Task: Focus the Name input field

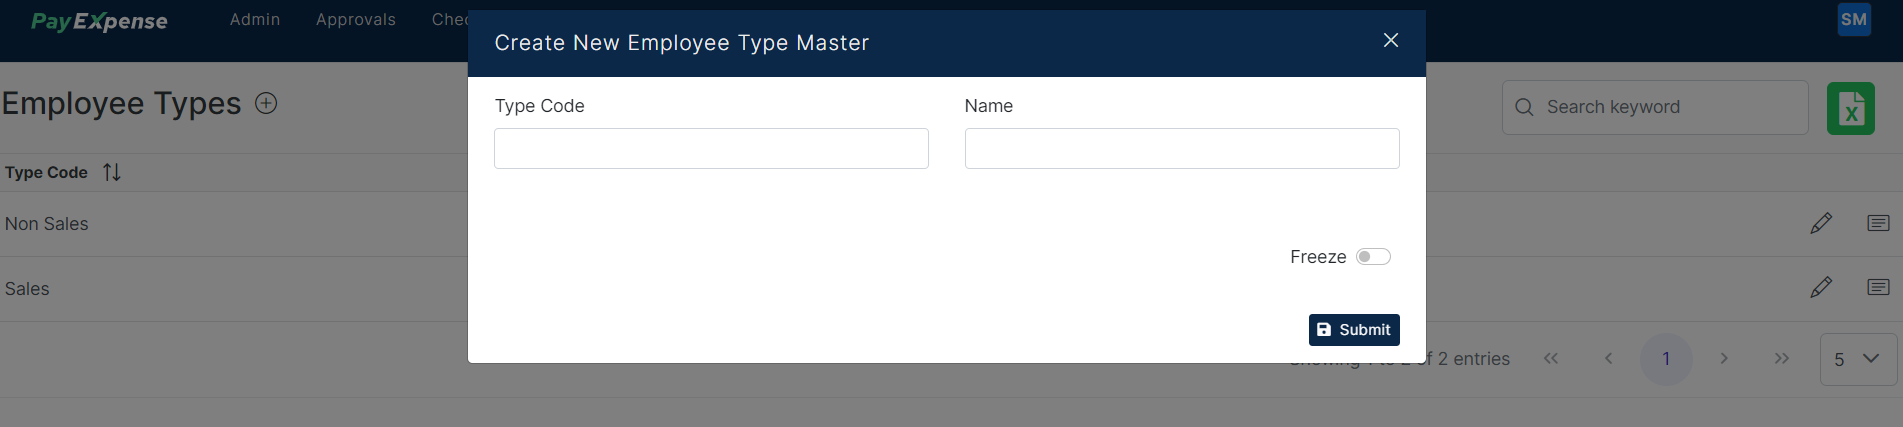Action: coord(1182,148)
